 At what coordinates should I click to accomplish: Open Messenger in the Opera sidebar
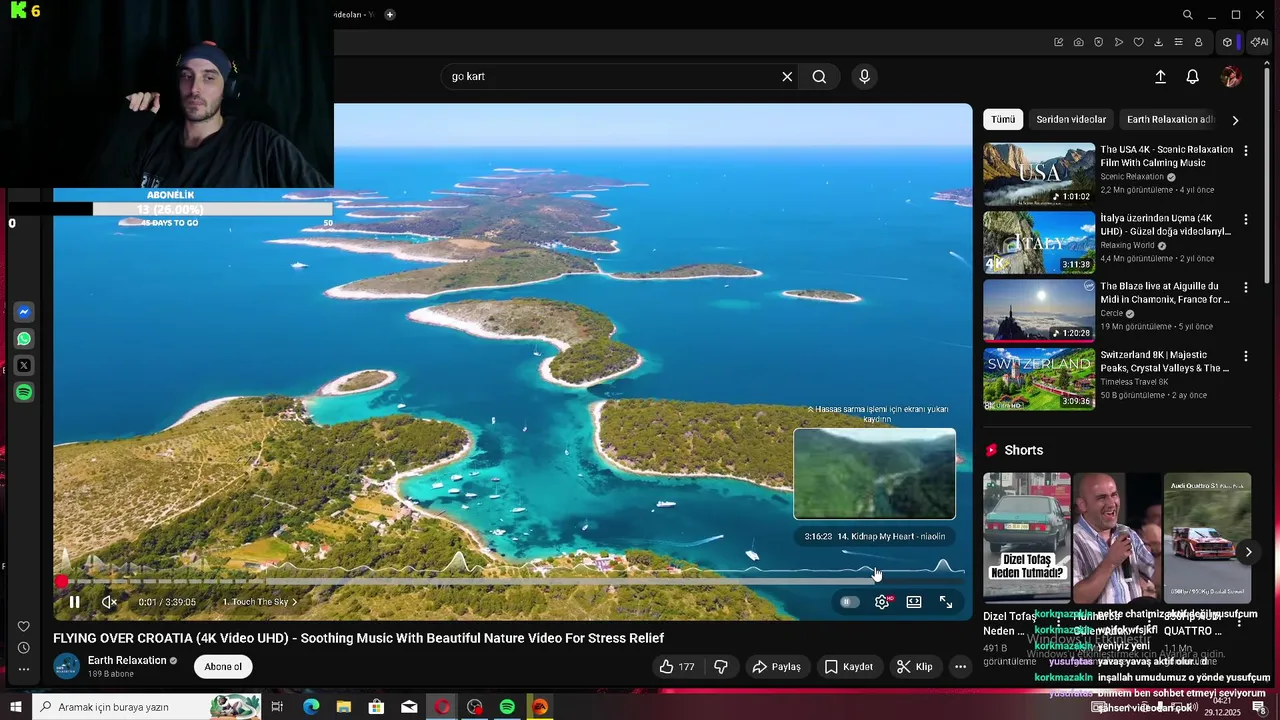24,312
